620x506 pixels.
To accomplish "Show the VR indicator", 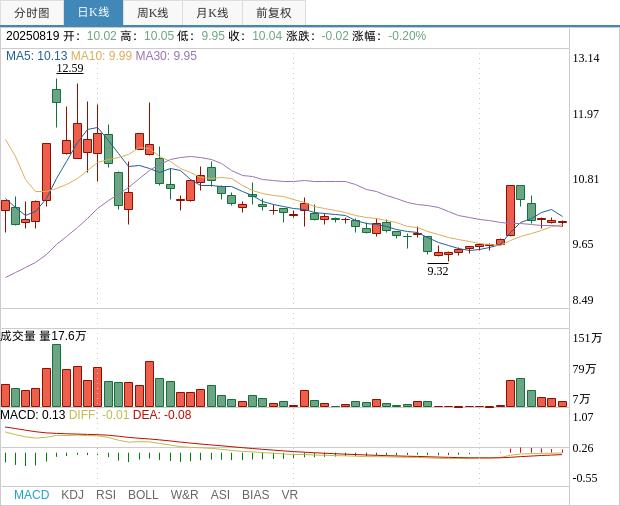I will pos(289,495).
